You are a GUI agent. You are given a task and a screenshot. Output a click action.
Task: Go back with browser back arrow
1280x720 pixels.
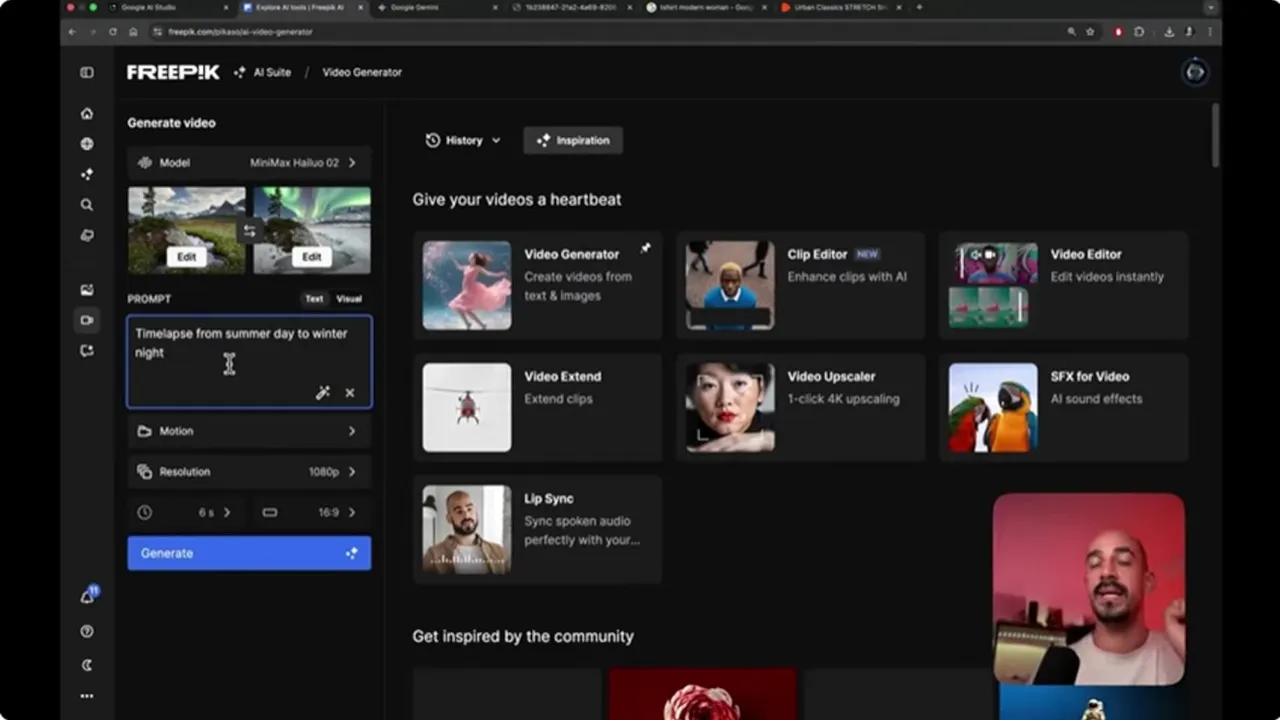pos(72,32)
